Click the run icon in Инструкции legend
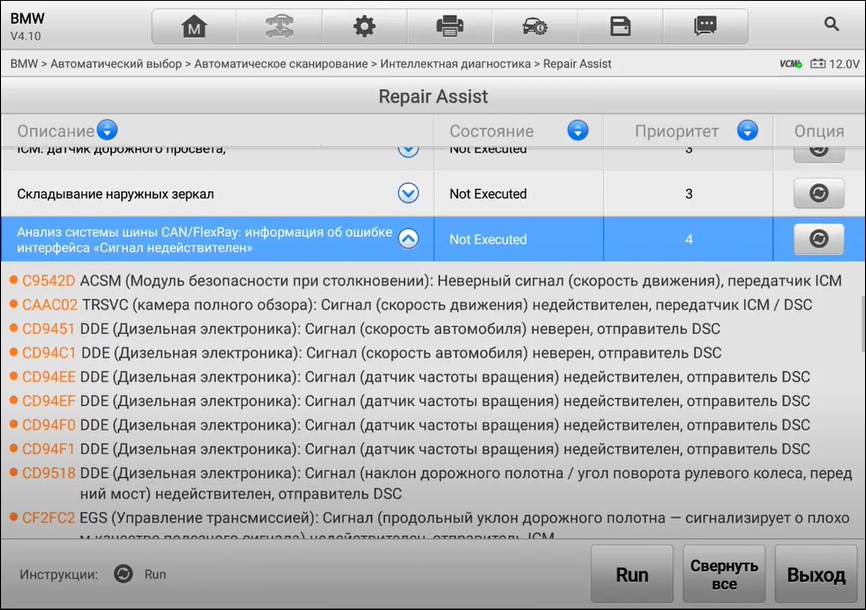The height and width of the screenshot is (610, 866). pyautogui.click(x=123, y=574)
